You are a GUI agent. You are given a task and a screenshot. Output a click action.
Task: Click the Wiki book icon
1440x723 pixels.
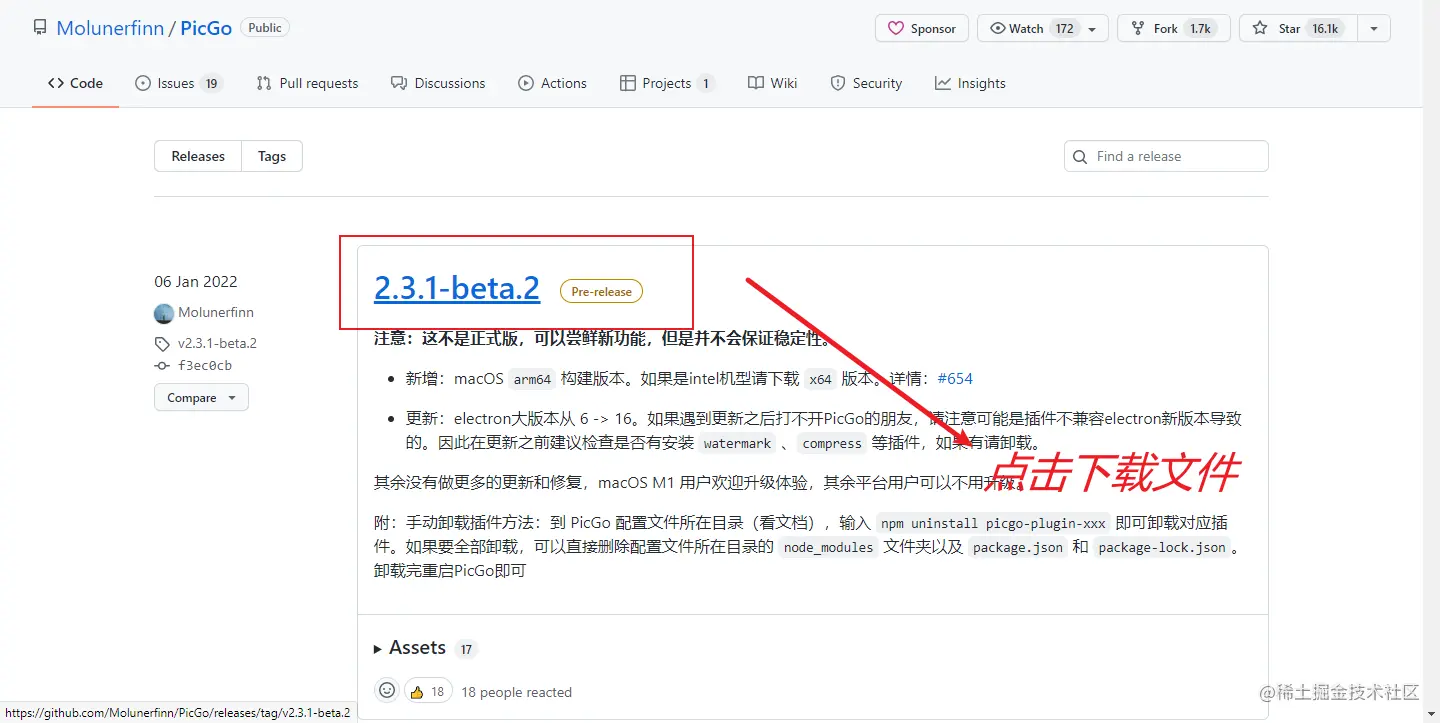point(756,83)
